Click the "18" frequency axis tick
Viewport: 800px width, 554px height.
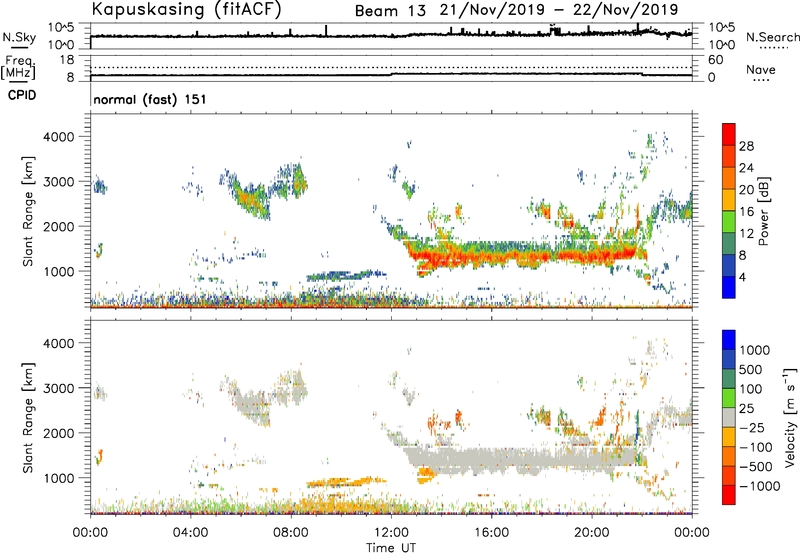[67, 60]
